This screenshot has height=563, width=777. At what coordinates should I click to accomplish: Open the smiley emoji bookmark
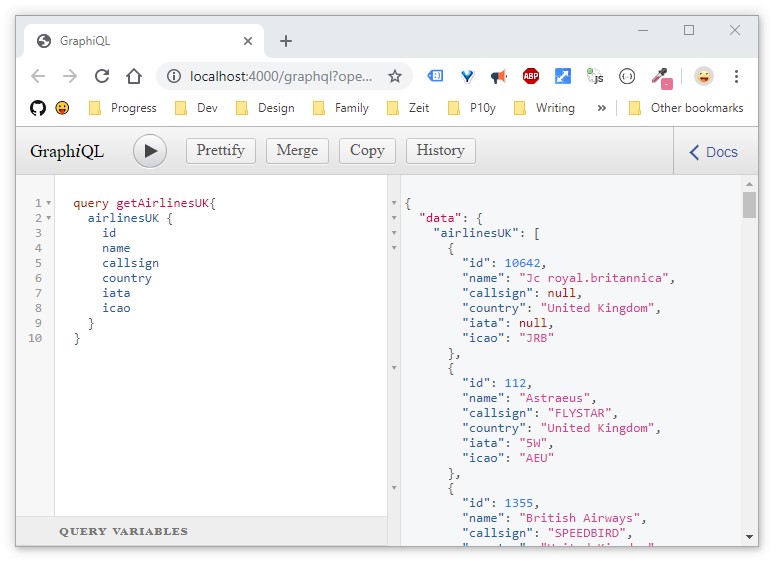point(62,108)
